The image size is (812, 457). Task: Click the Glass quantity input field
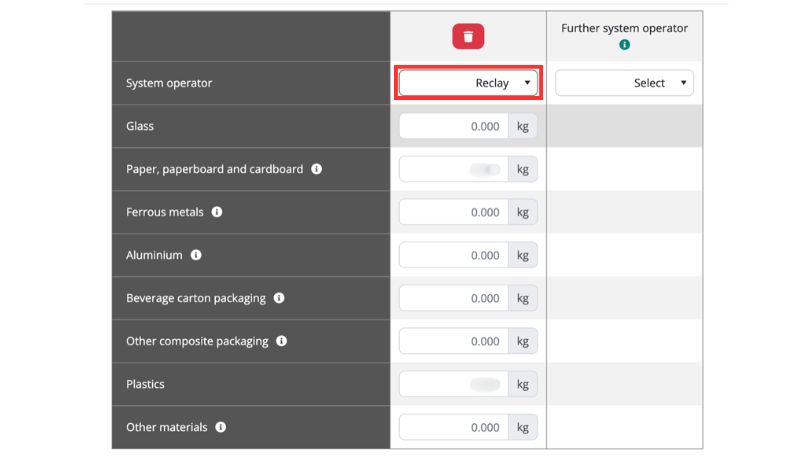click(454, 126)
